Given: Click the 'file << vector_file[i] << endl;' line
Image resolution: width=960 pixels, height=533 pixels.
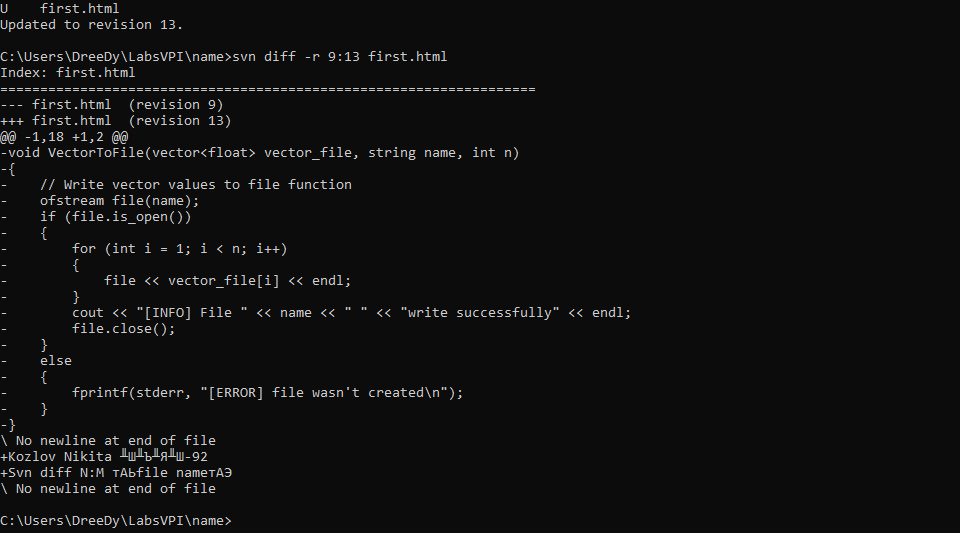Looking at the screenshot, I should tap(228, 281).
